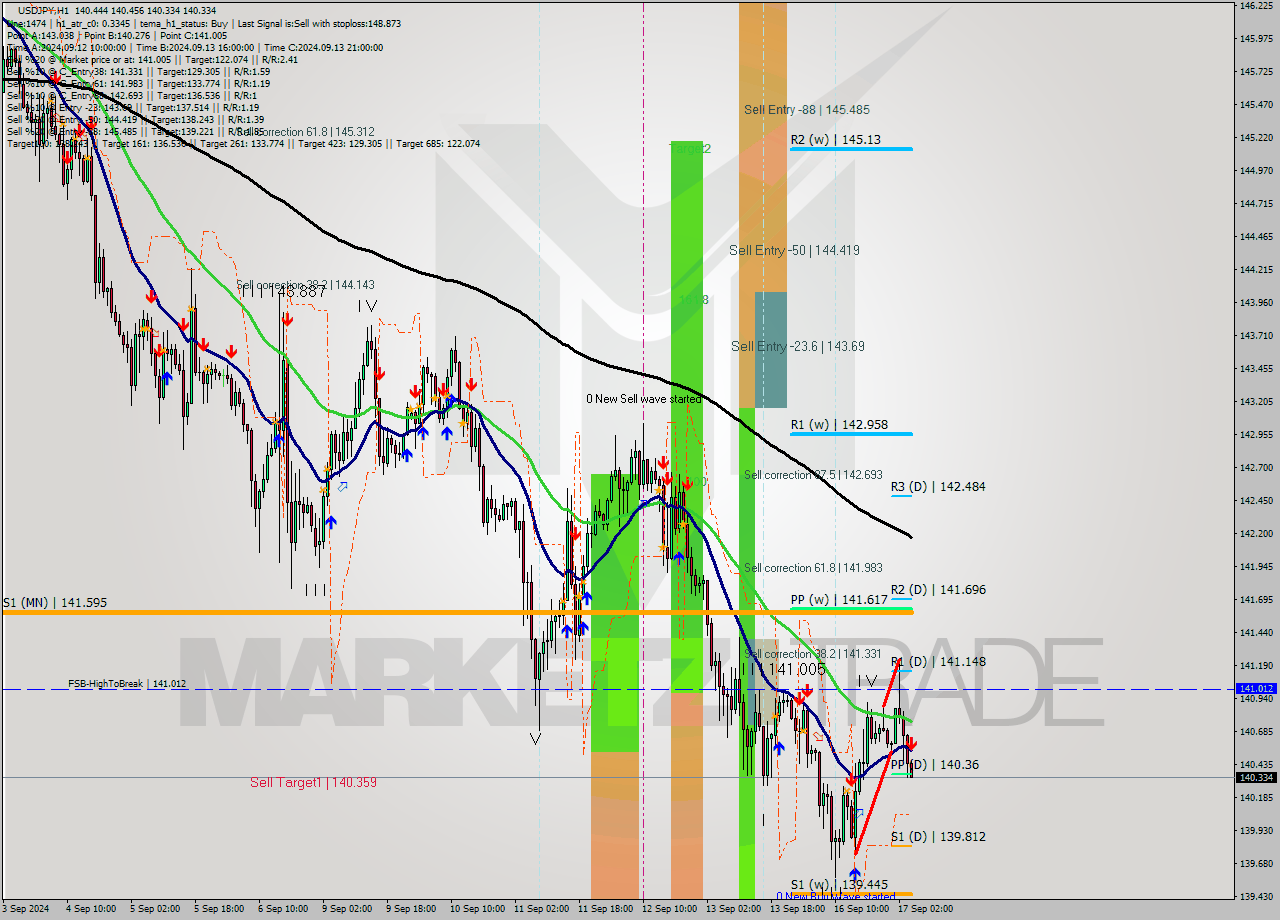This screenshot has height=920, width=1280.
Task: Click the 11 Sep 18:00 time label
Action: click(604, 909)
